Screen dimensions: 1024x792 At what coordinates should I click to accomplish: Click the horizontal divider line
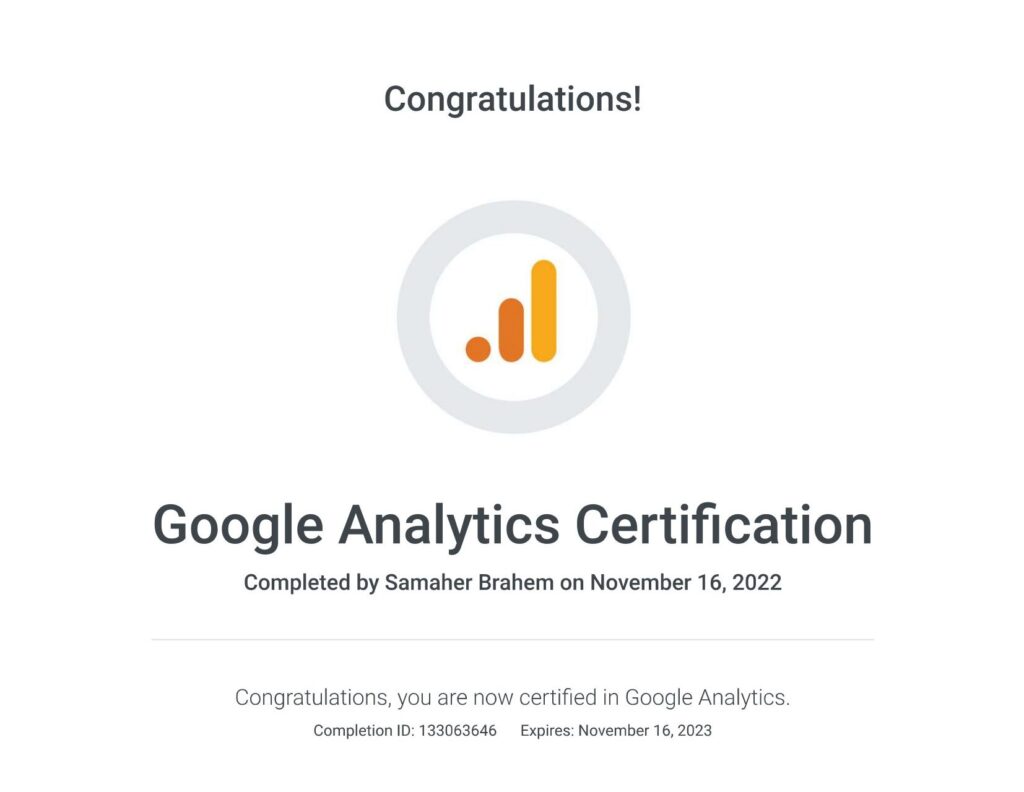click(x=512, y=639)
